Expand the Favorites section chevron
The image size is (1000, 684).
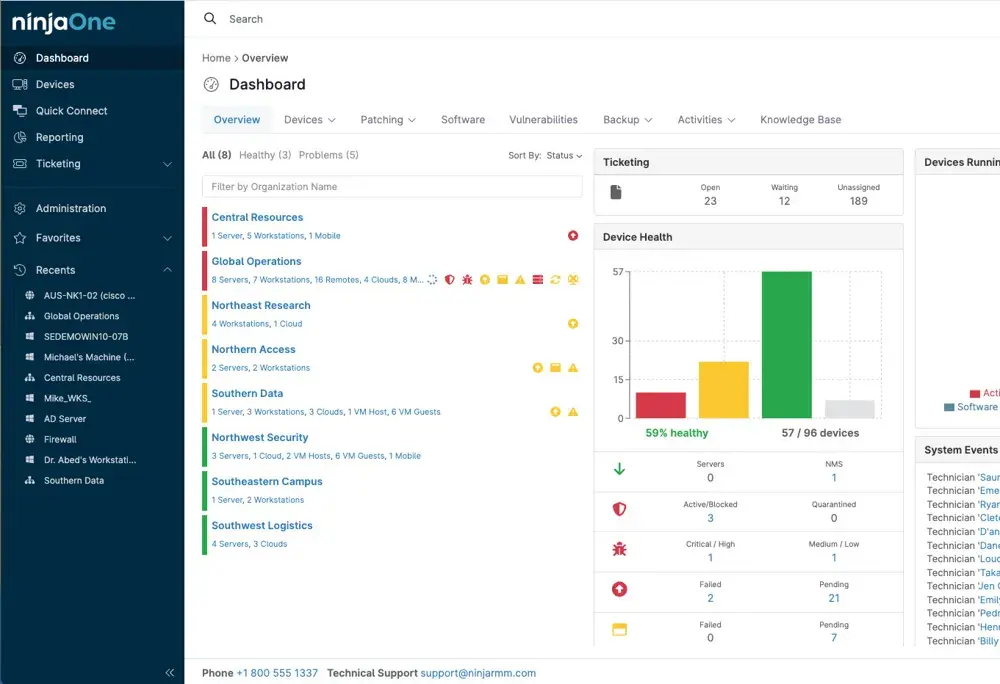coord(167,238)
